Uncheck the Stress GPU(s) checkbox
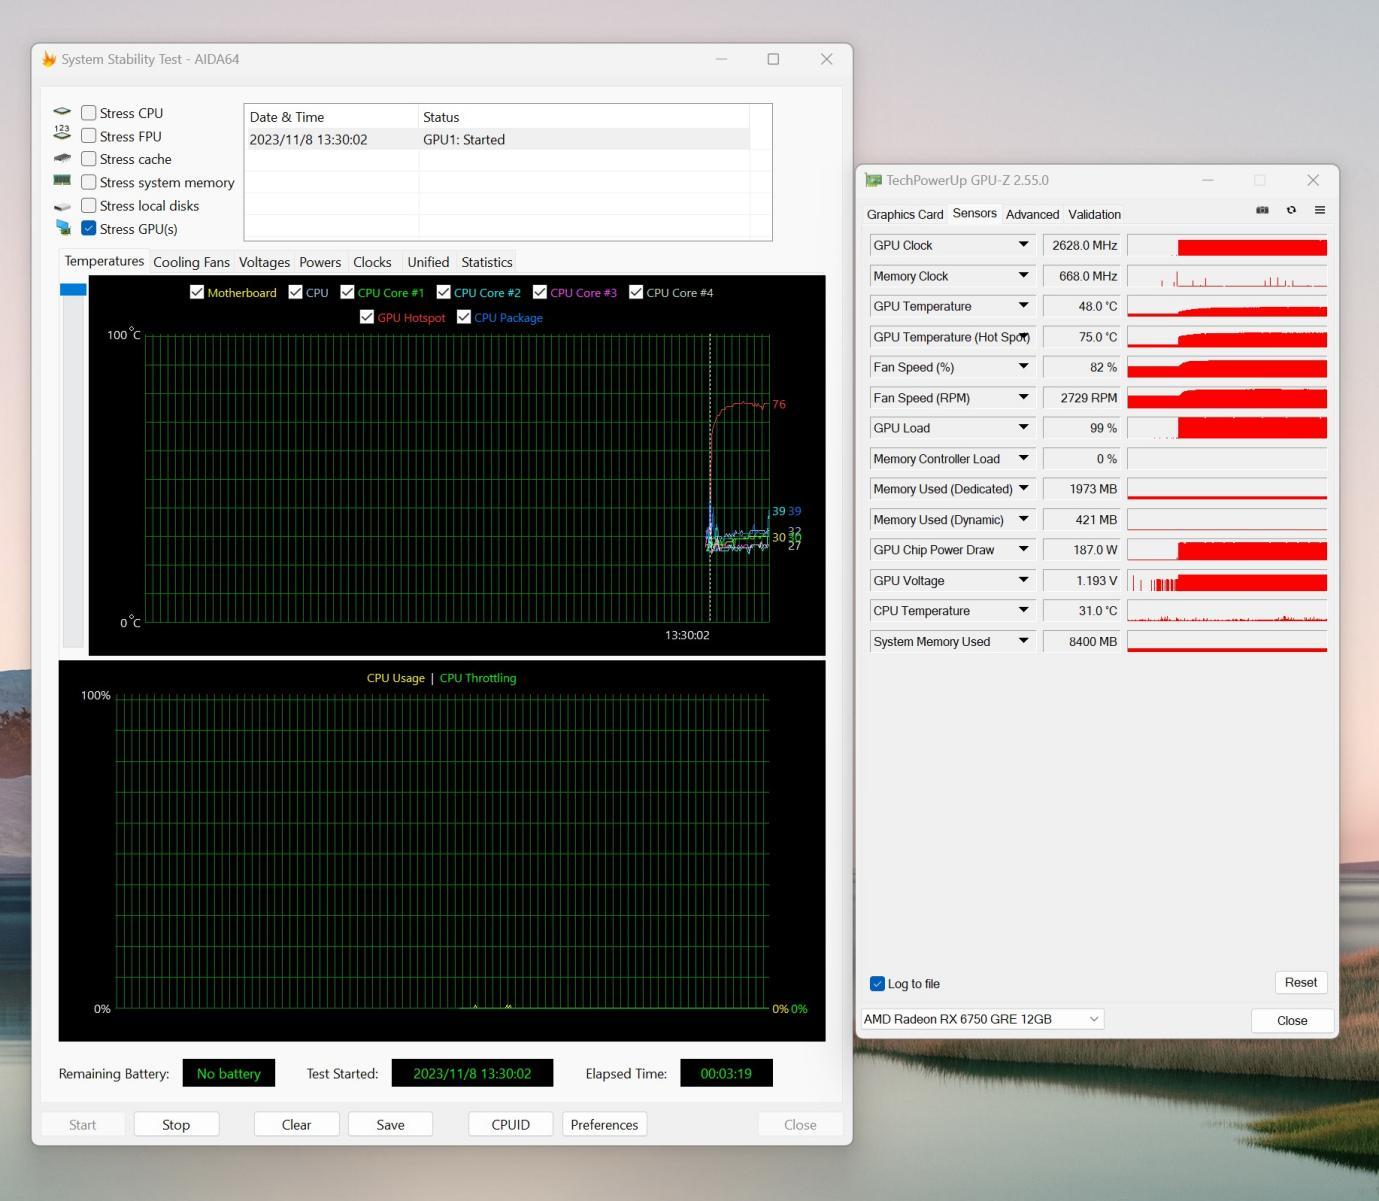The height and width of the screenshot is (1201, 1379). 89,229
